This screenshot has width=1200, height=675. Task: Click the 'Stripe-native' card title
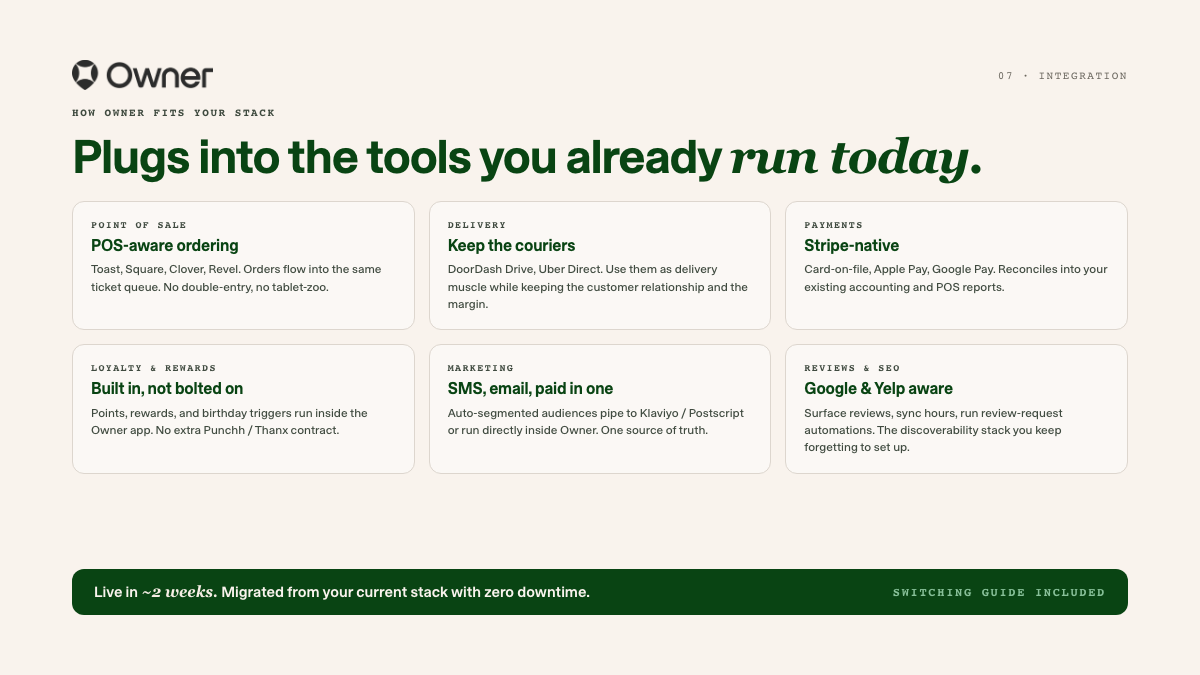[852, 245]
